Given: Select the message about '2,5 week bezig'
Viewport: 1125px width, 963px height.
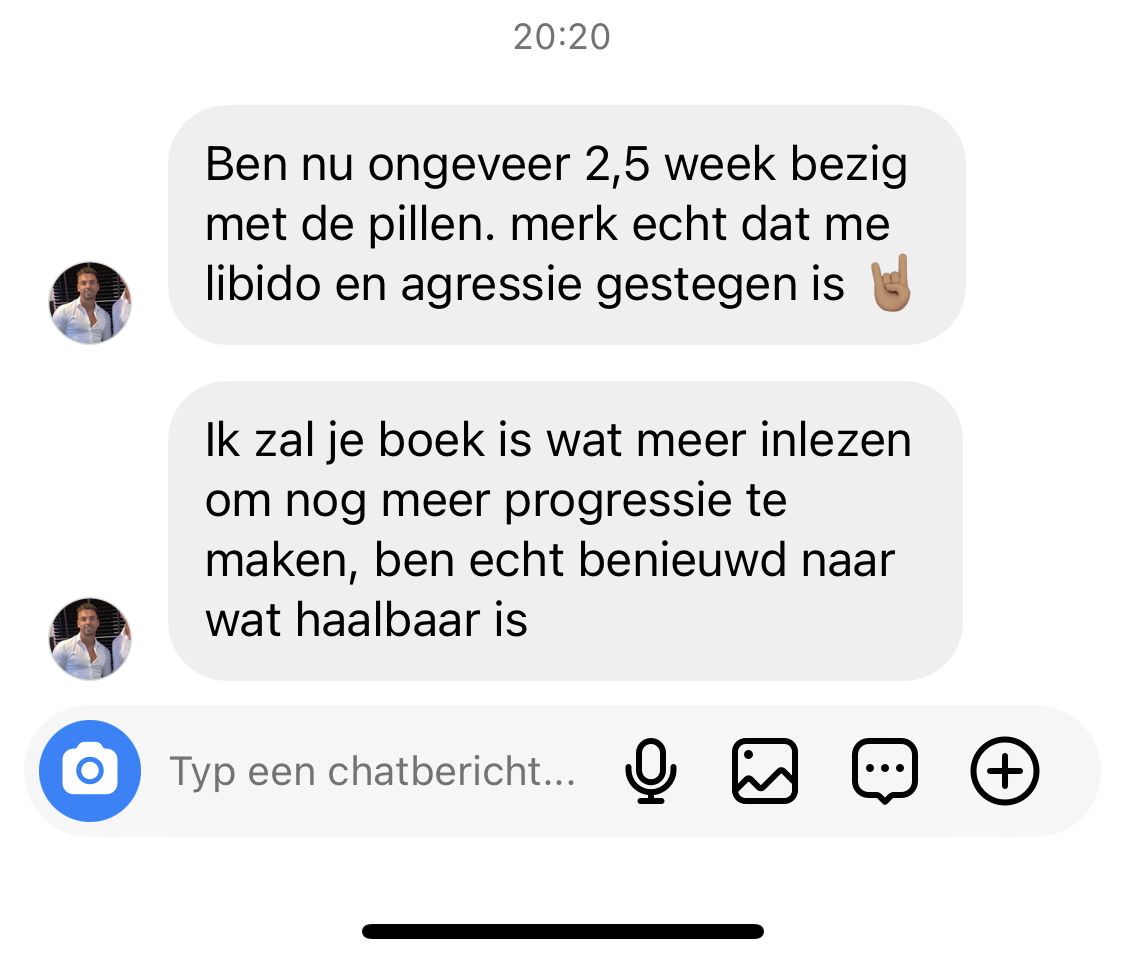Looking at the screenshot, I should [566, 225].
